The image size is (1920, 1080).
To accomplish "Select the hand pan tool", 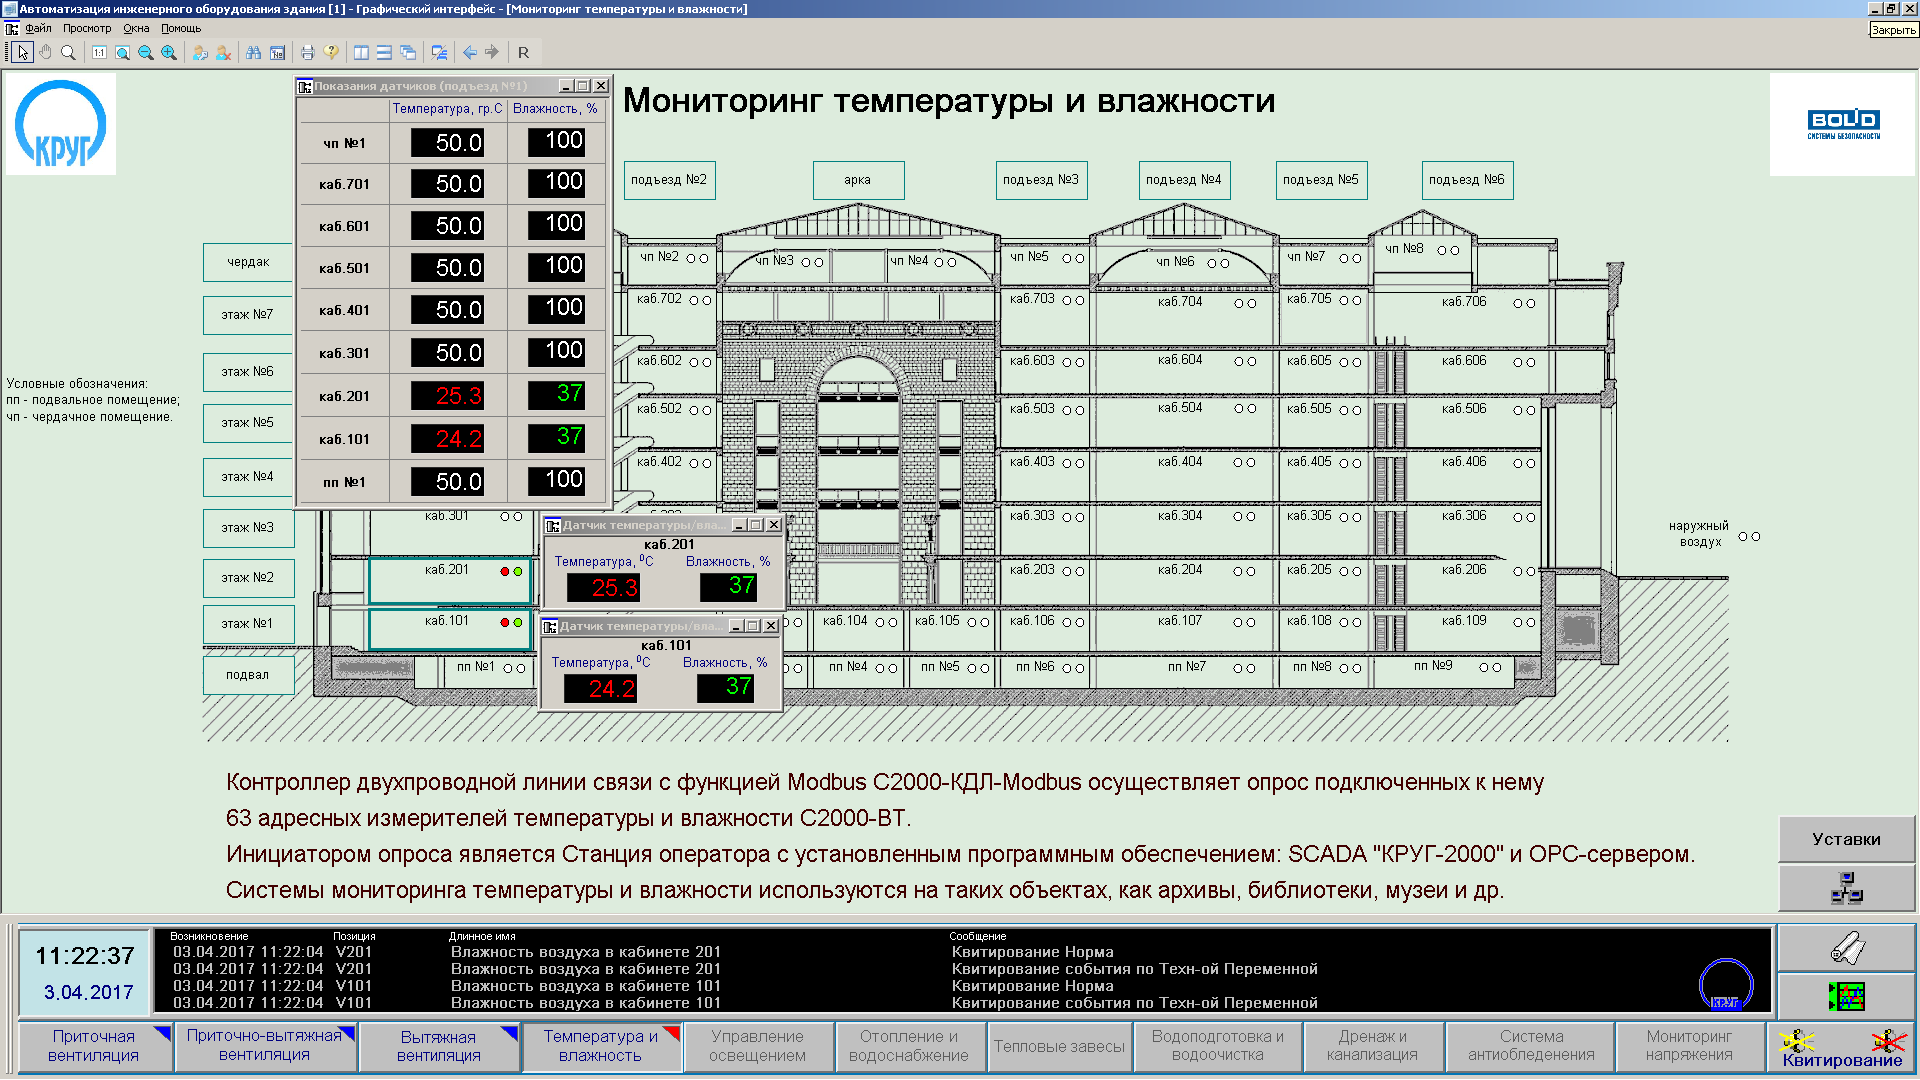I will [x=45, y=52].
